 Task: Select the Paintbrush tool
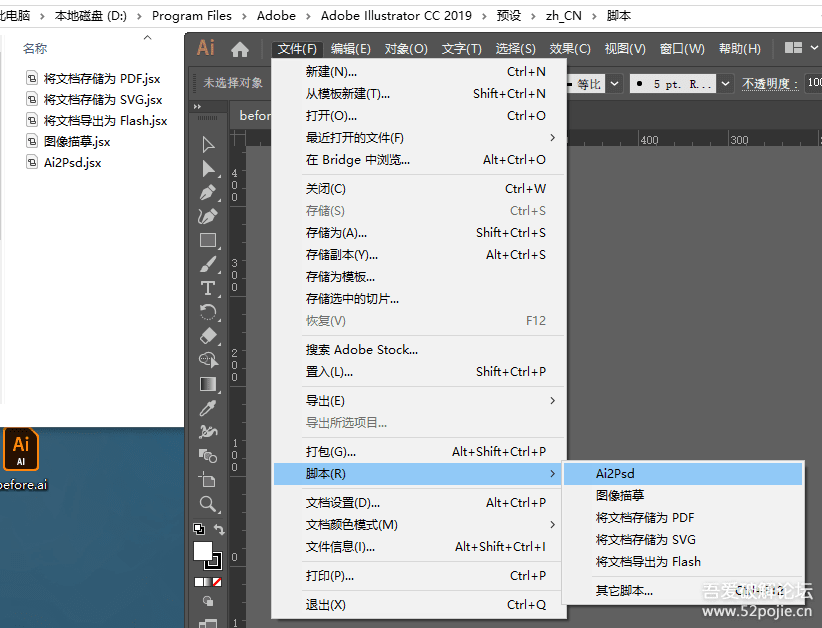tap(208, 264)
